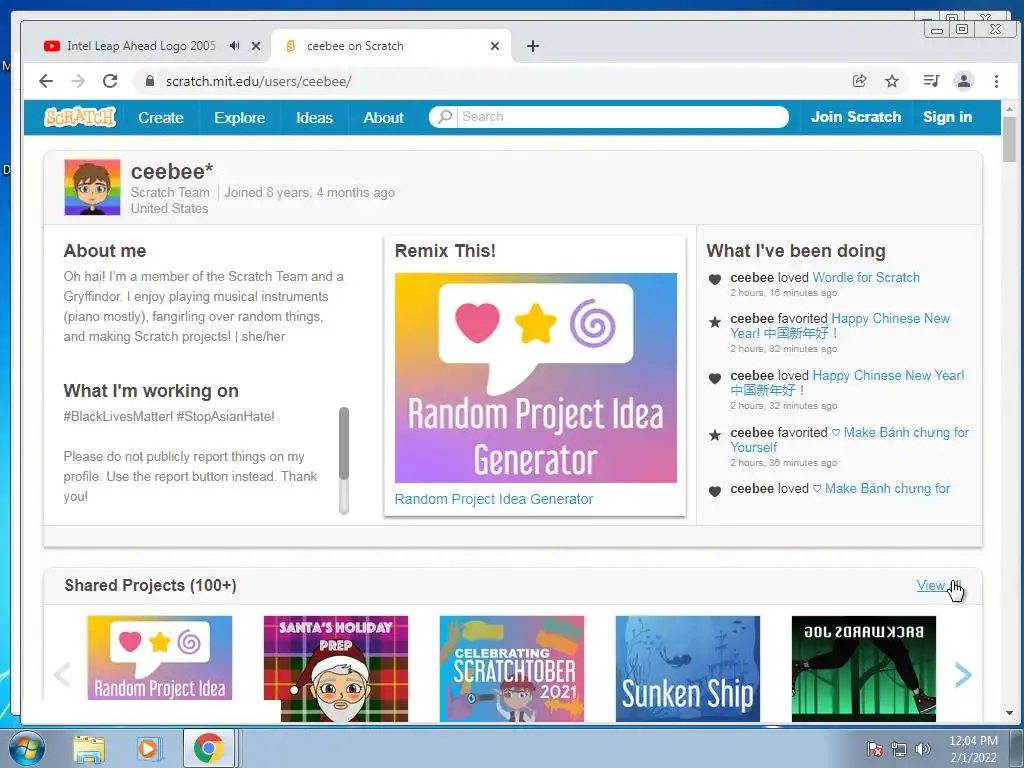Switch to Intel Leap Ahead Logo 2005 tab
Viewport: 1024px width, 768px height.
141,46
